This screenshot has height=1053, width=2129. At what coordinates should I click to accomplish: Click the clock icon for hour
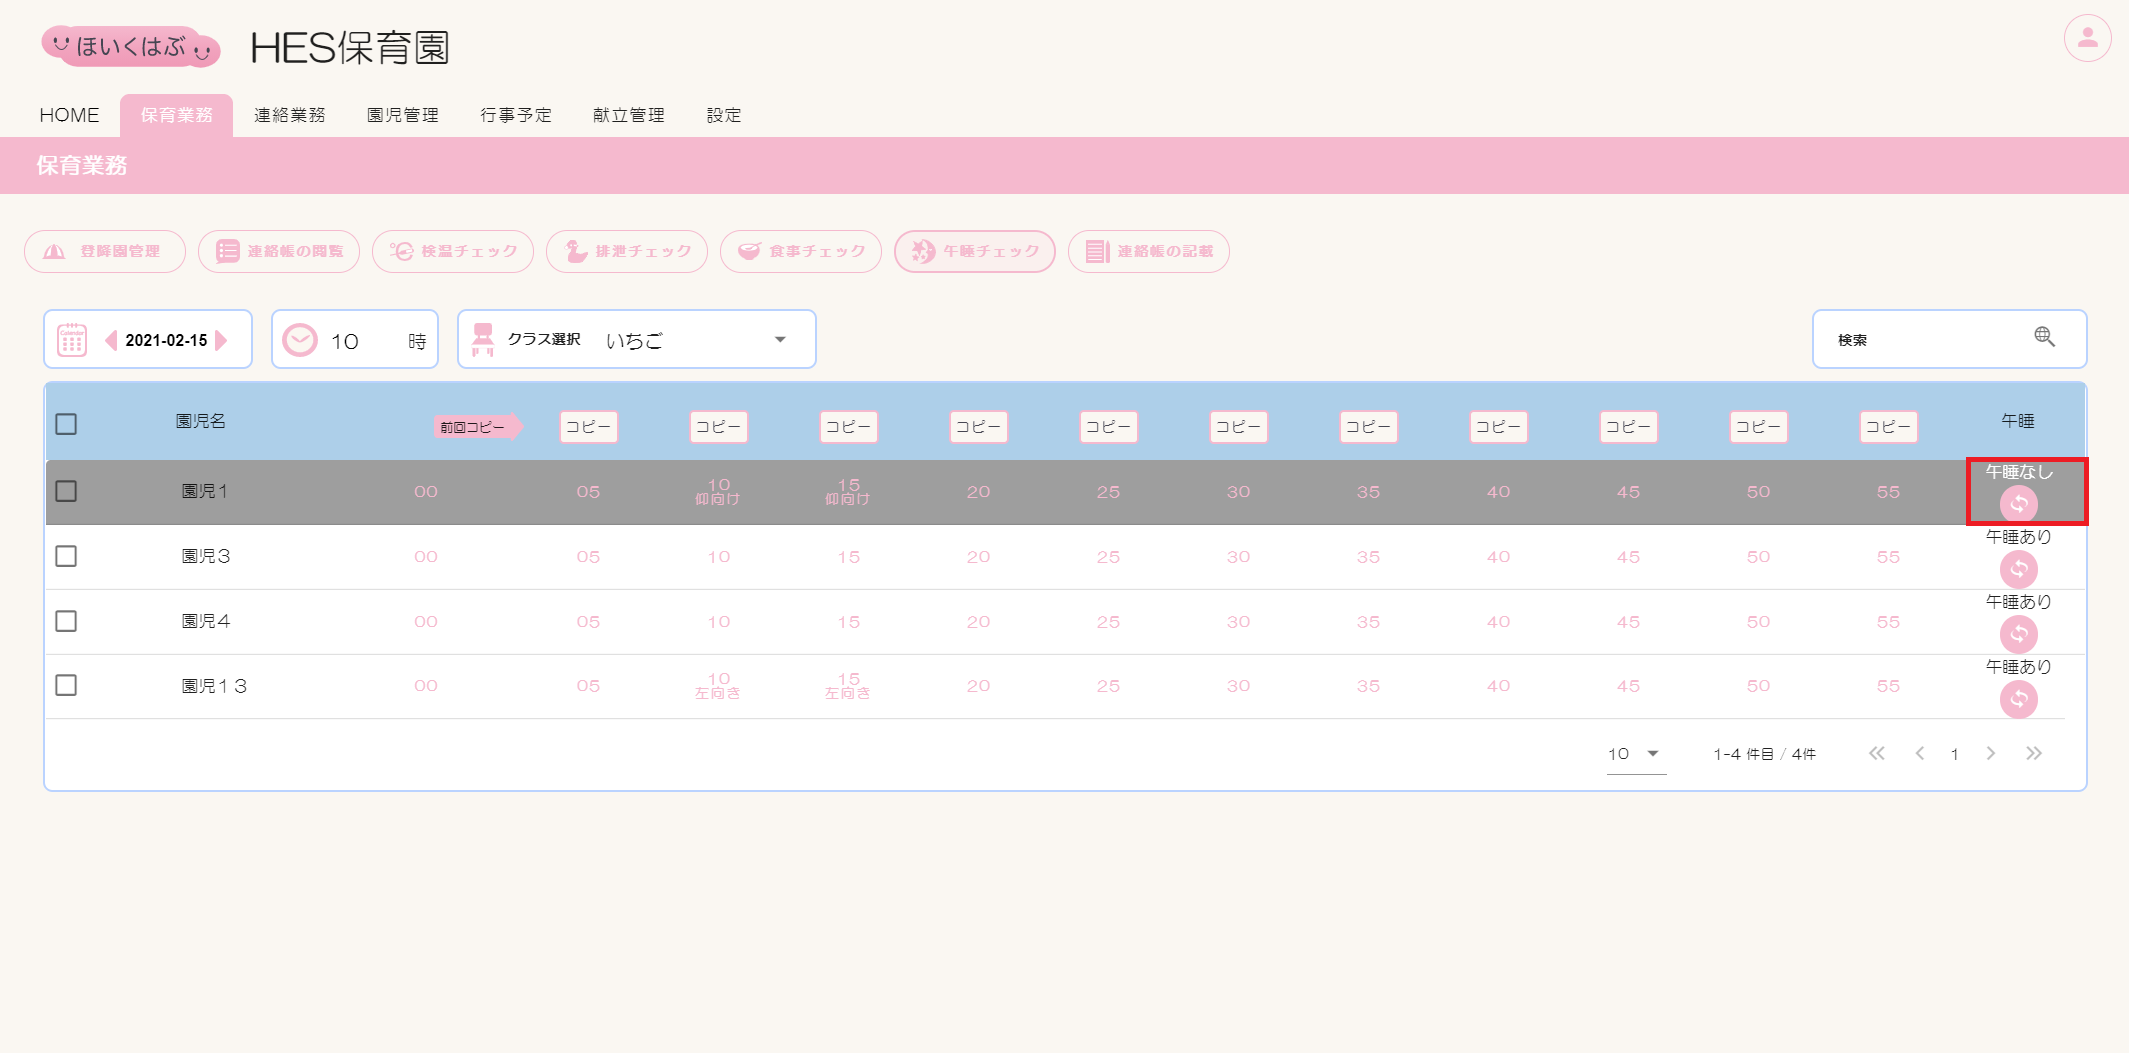300,340
